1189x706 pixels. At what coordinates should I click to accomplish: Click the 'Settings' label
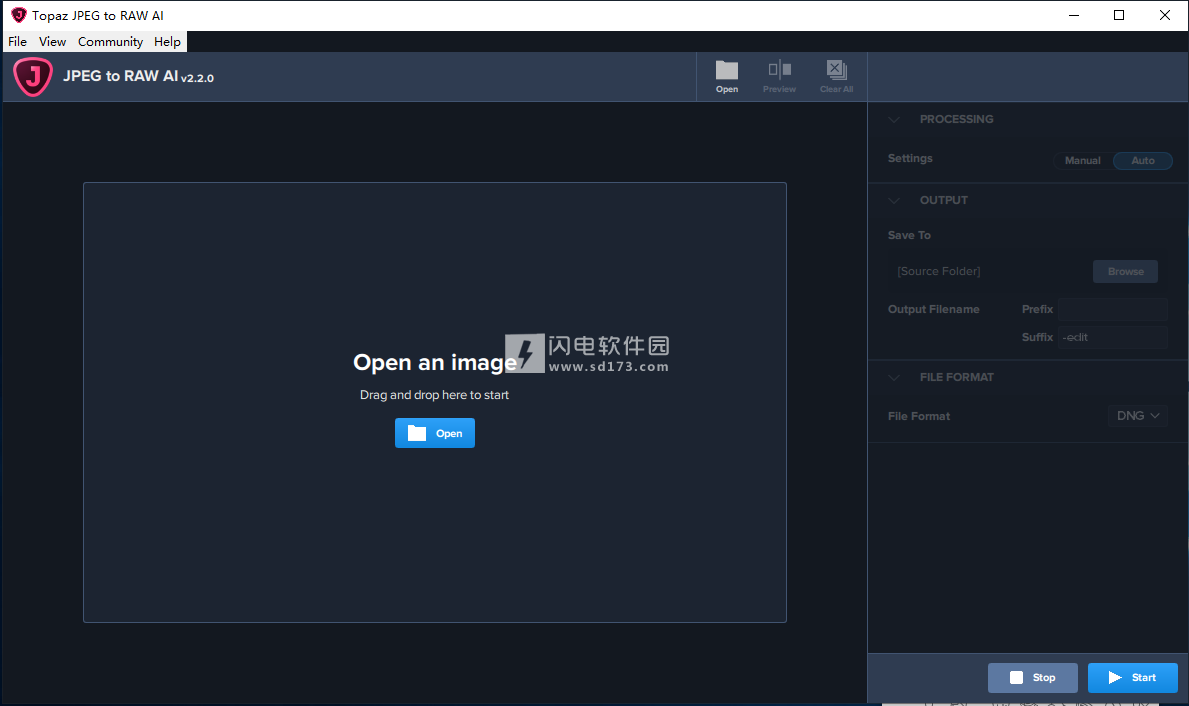point(910,158)
